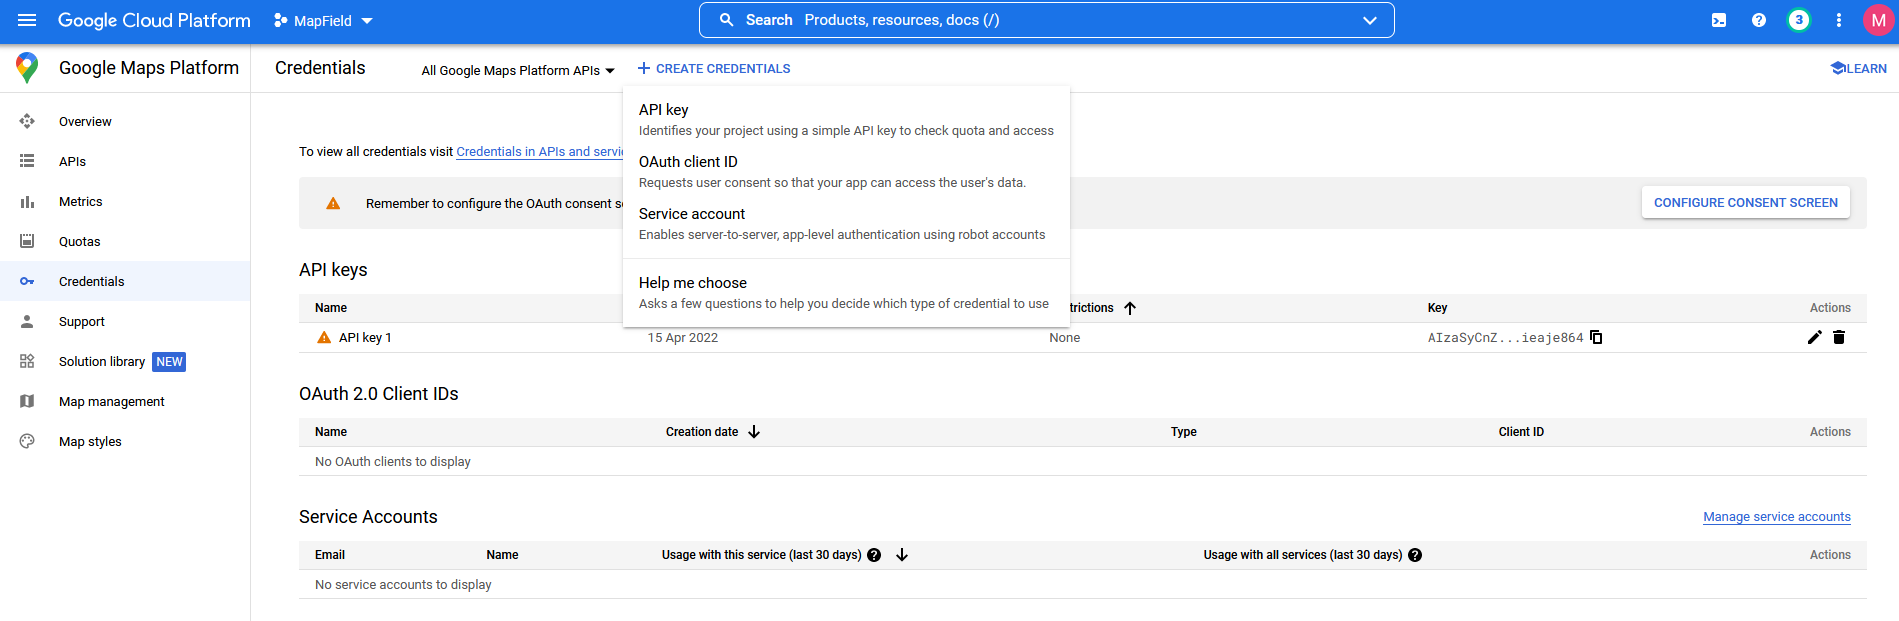This screenshot has height=621, width=1899.
Task: Click Service Accounts Email column header
Action: 330,555
